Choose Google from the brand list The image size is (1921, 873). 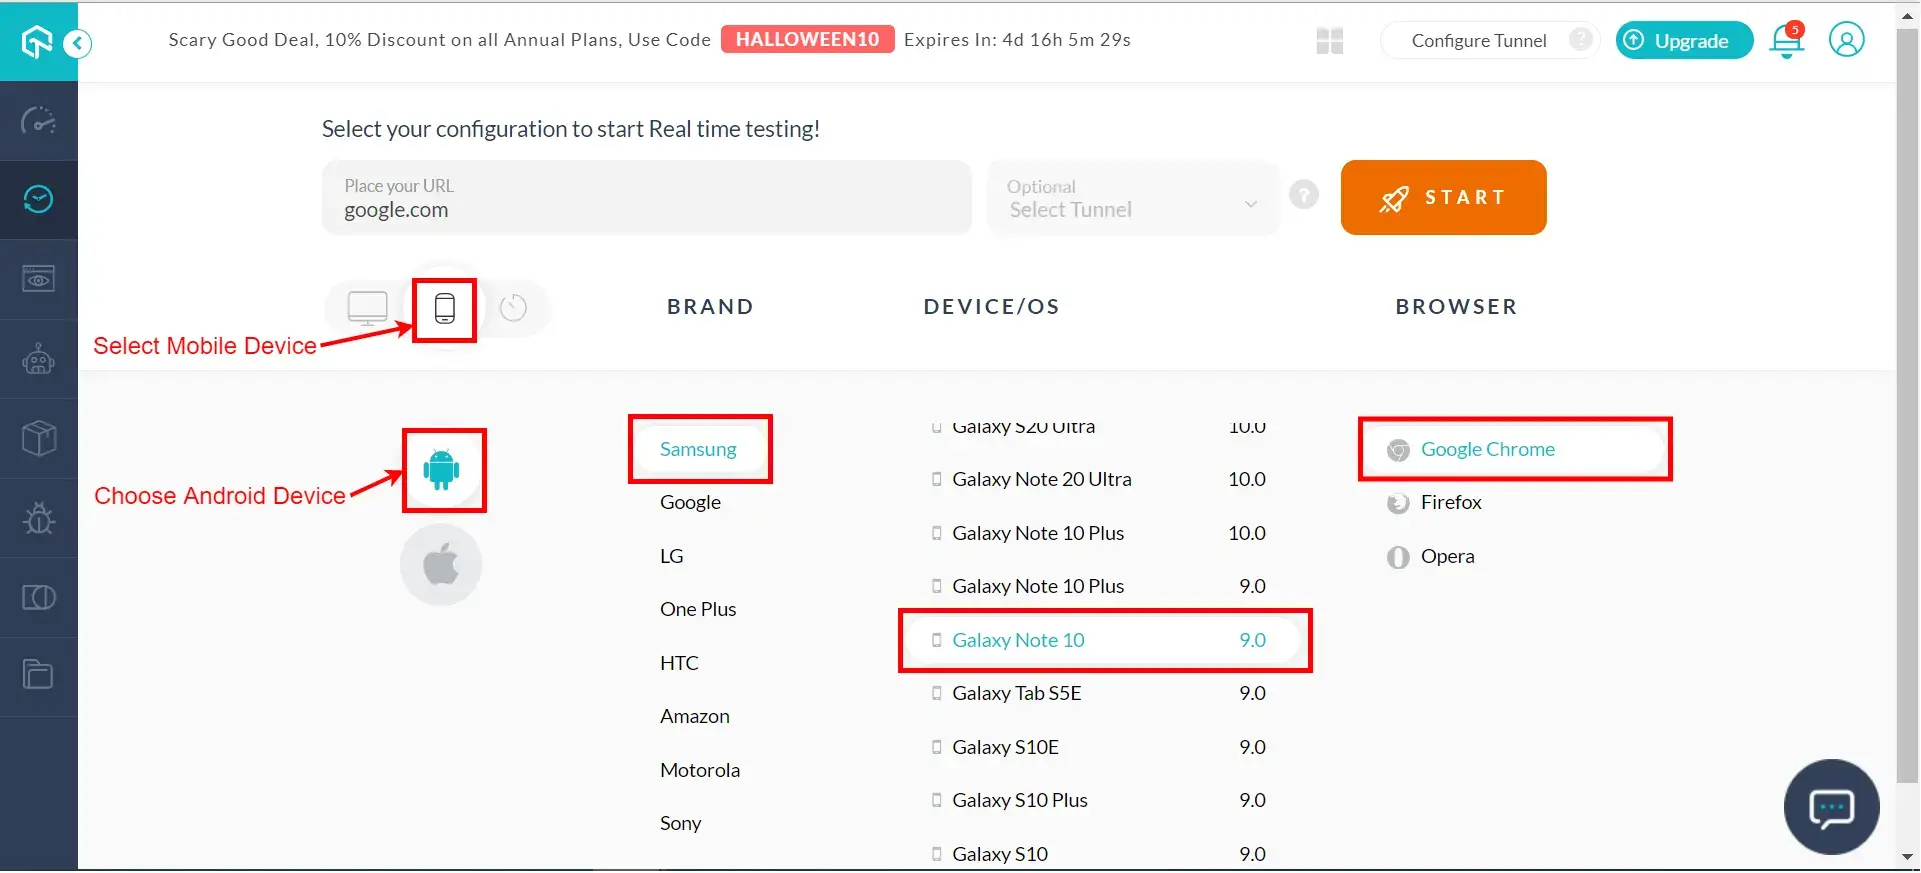690,503
